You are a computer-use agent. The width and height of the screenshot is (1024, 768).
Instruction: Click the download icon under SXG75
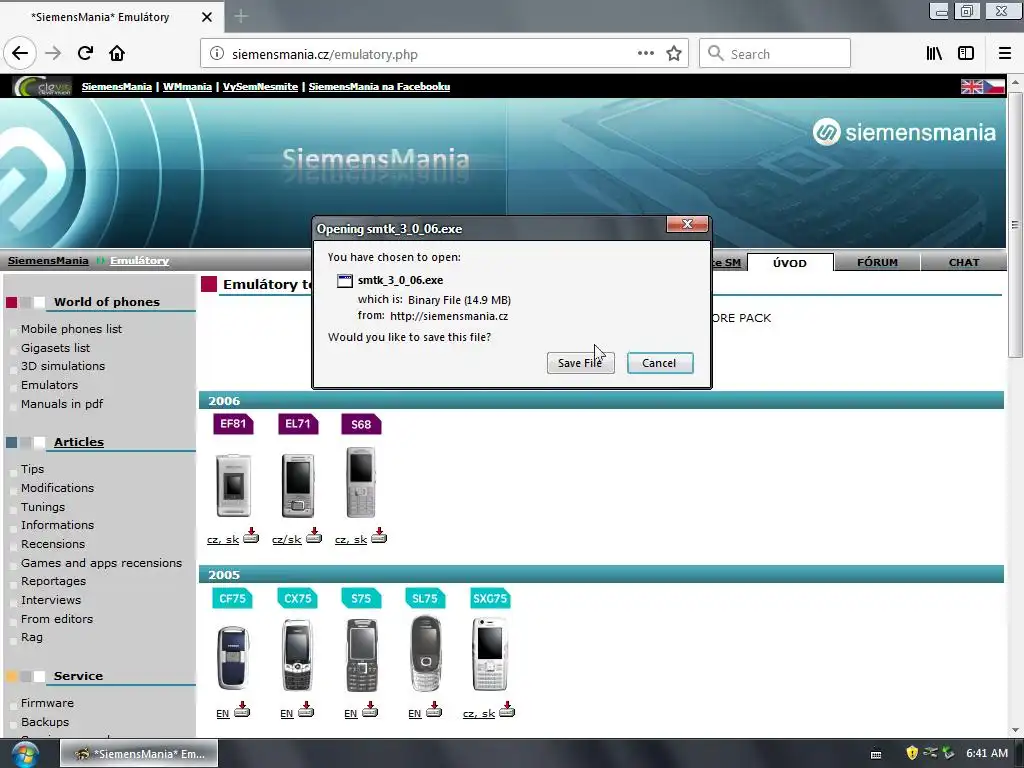(x=507, y=710)
